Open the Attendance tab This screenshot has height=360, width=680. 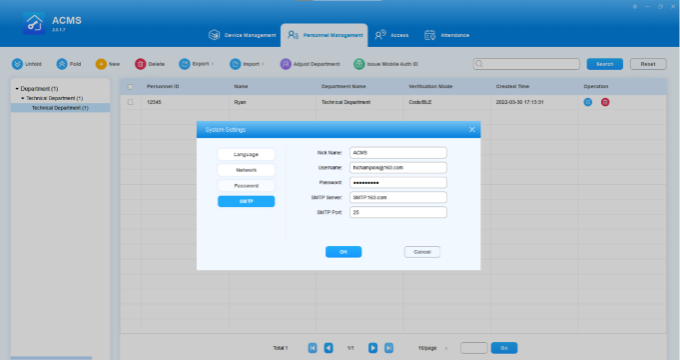click(447, 35)
